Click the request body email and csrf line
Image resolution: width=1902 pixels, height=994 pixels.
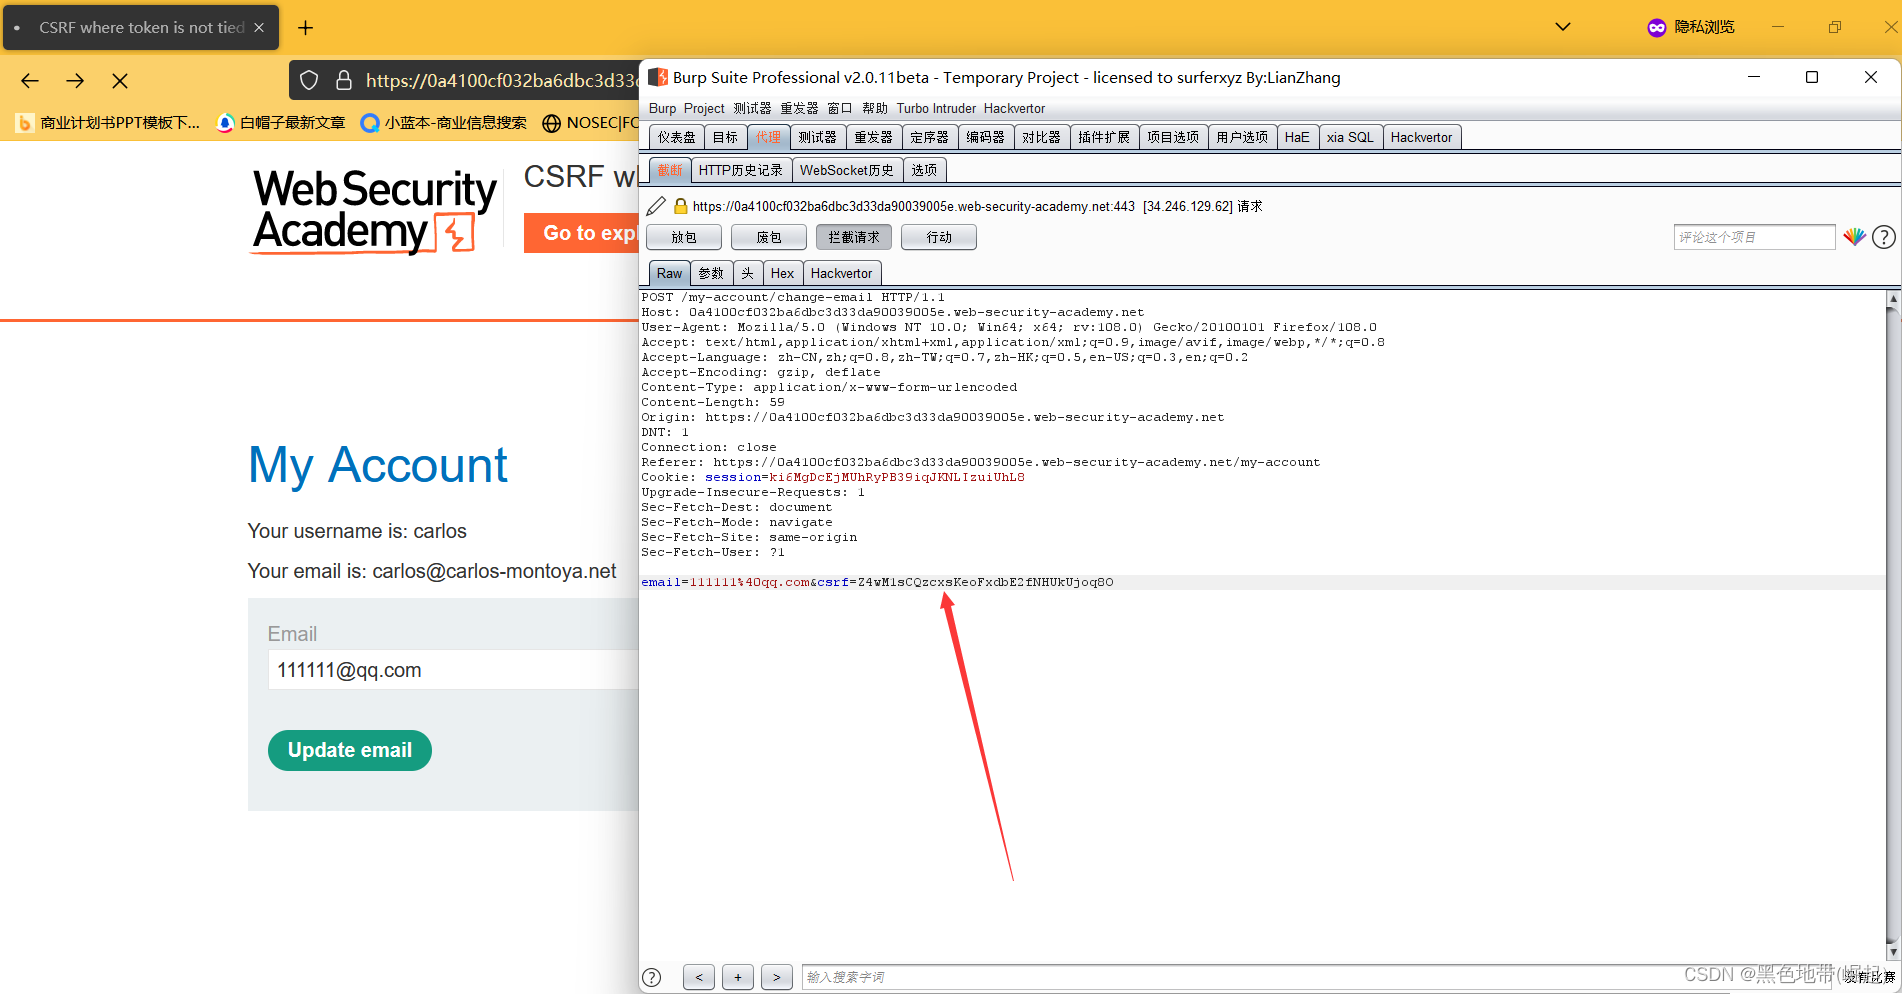(877, 582)
